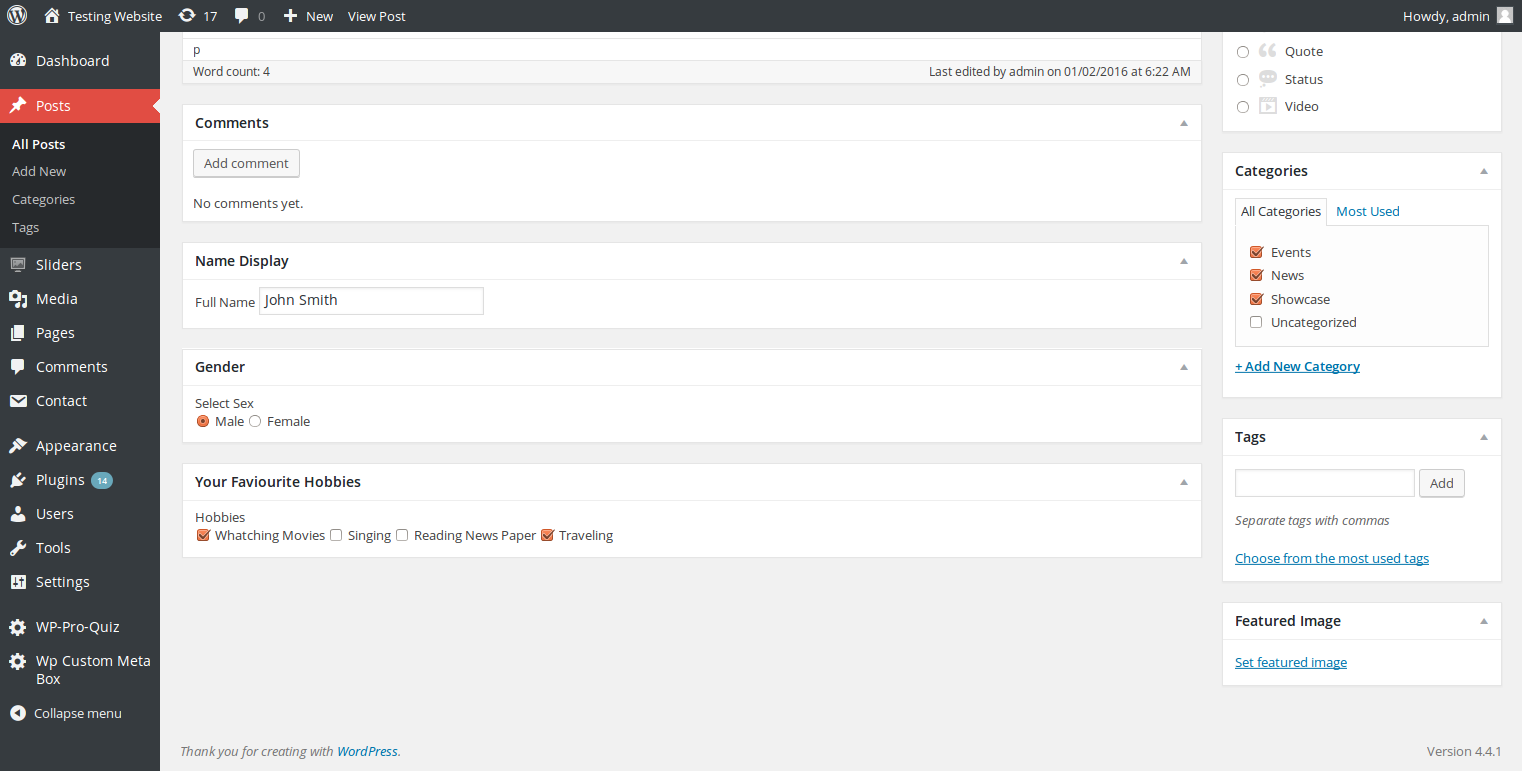Image resolution: width=1522 pixels, height=771 pixels.
Task: Open All Posts submenu item
Action: pyautogui.click(x=39, y=144)
